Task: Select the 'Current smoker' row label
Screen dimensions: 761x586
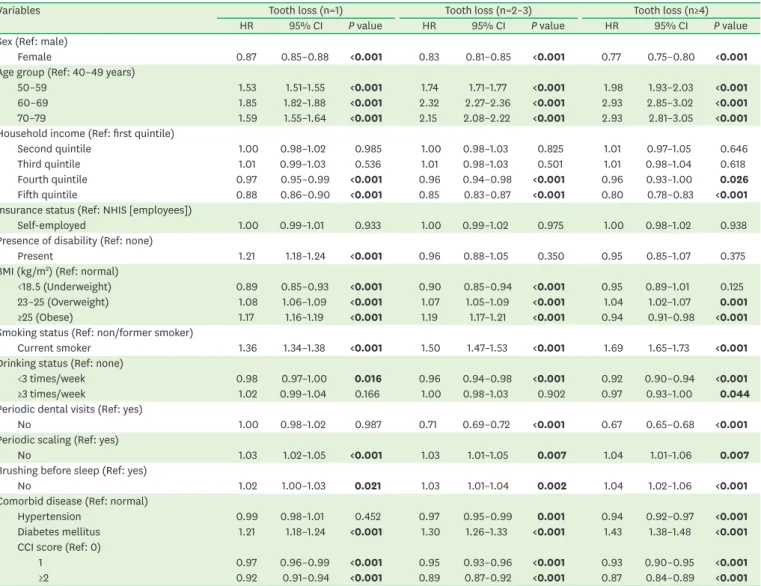Action: (x=54, y=348)
